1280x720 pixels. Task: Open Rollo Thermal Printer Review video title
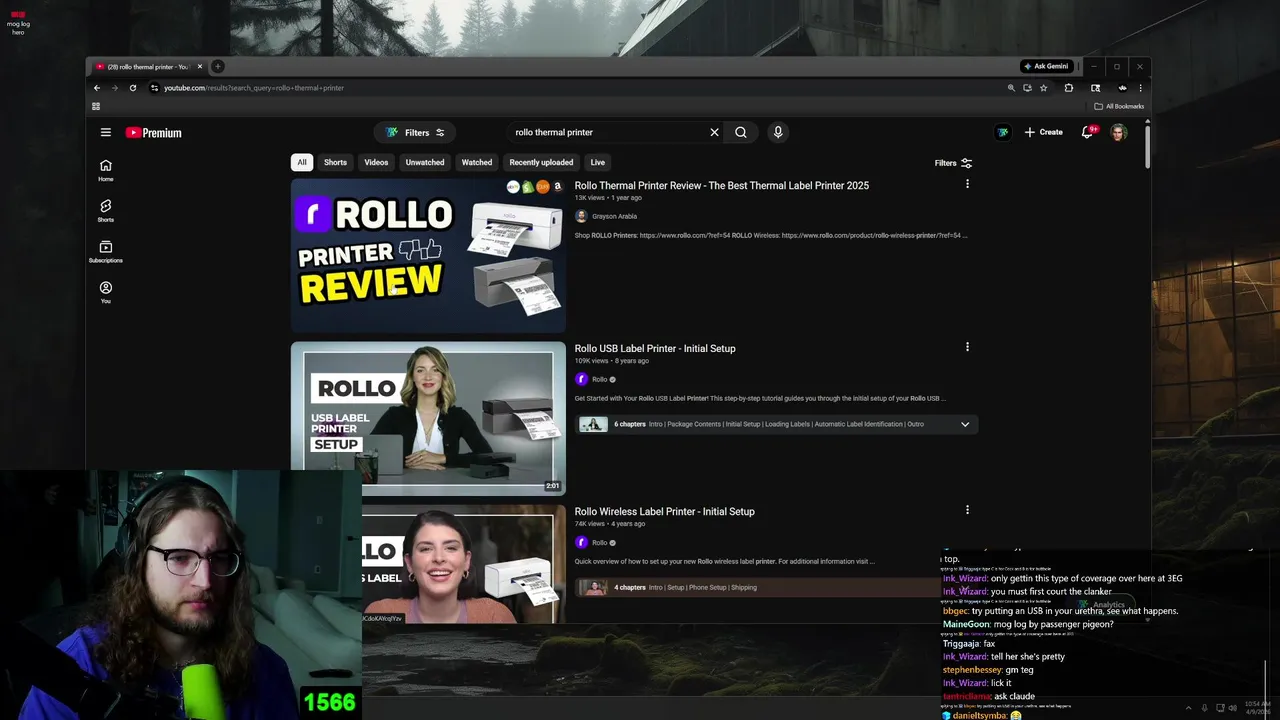click(x=721, y=185)
